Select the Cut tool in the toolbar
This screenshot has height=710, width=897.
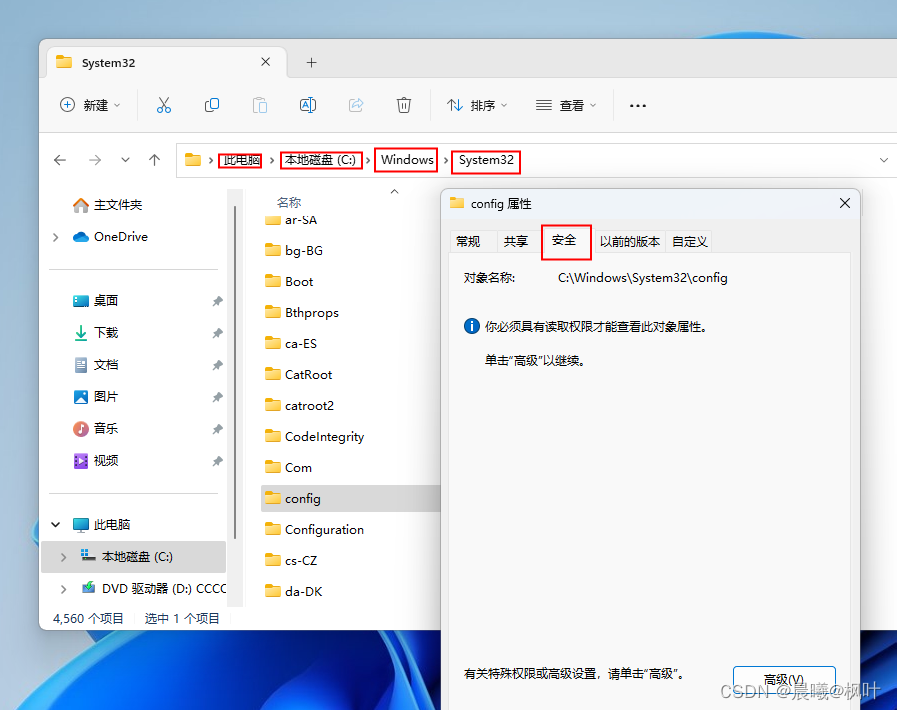click(164, 105)
